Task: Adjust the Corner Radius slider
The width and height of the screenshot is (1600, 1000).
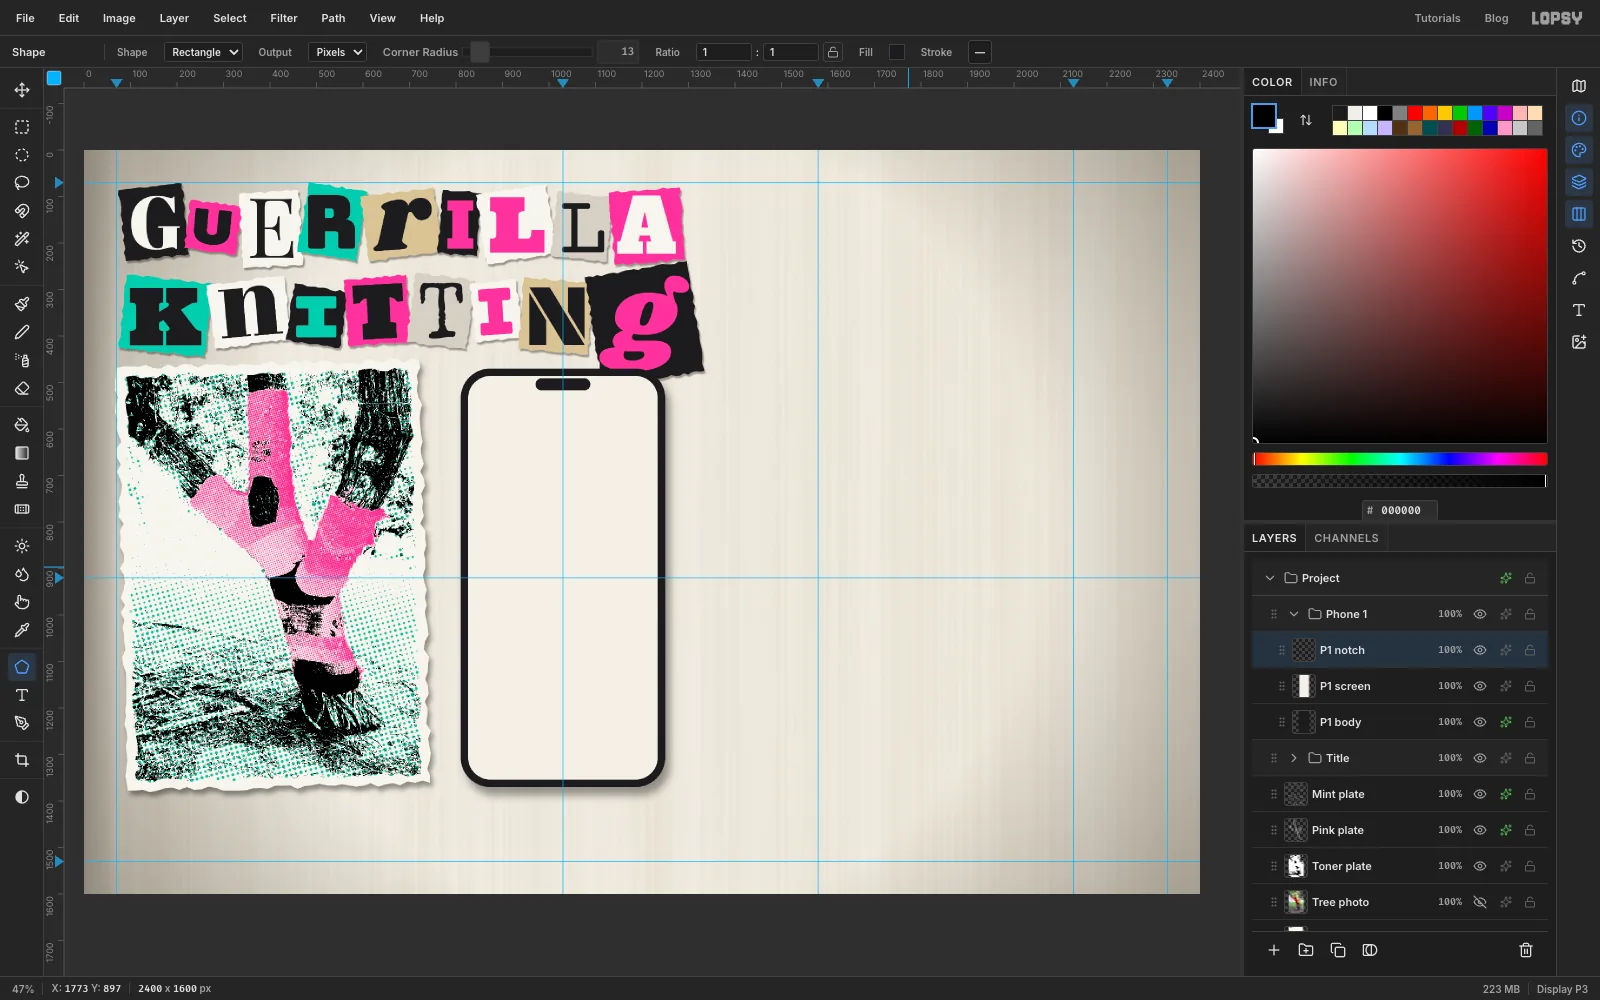Action: coord(531,52)
